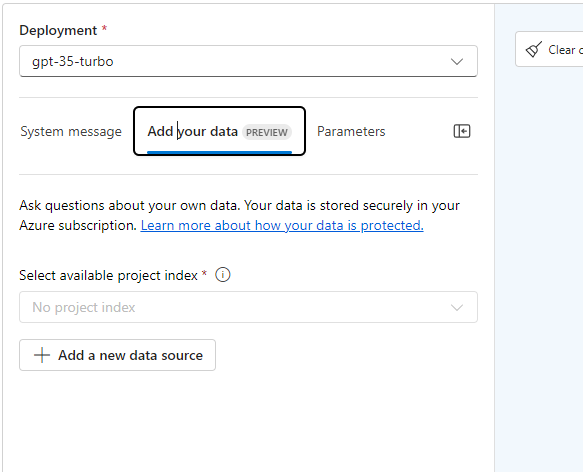The image size is (583, 472).
Task: Click the Select available project index label
Action: tap(109, 275)
